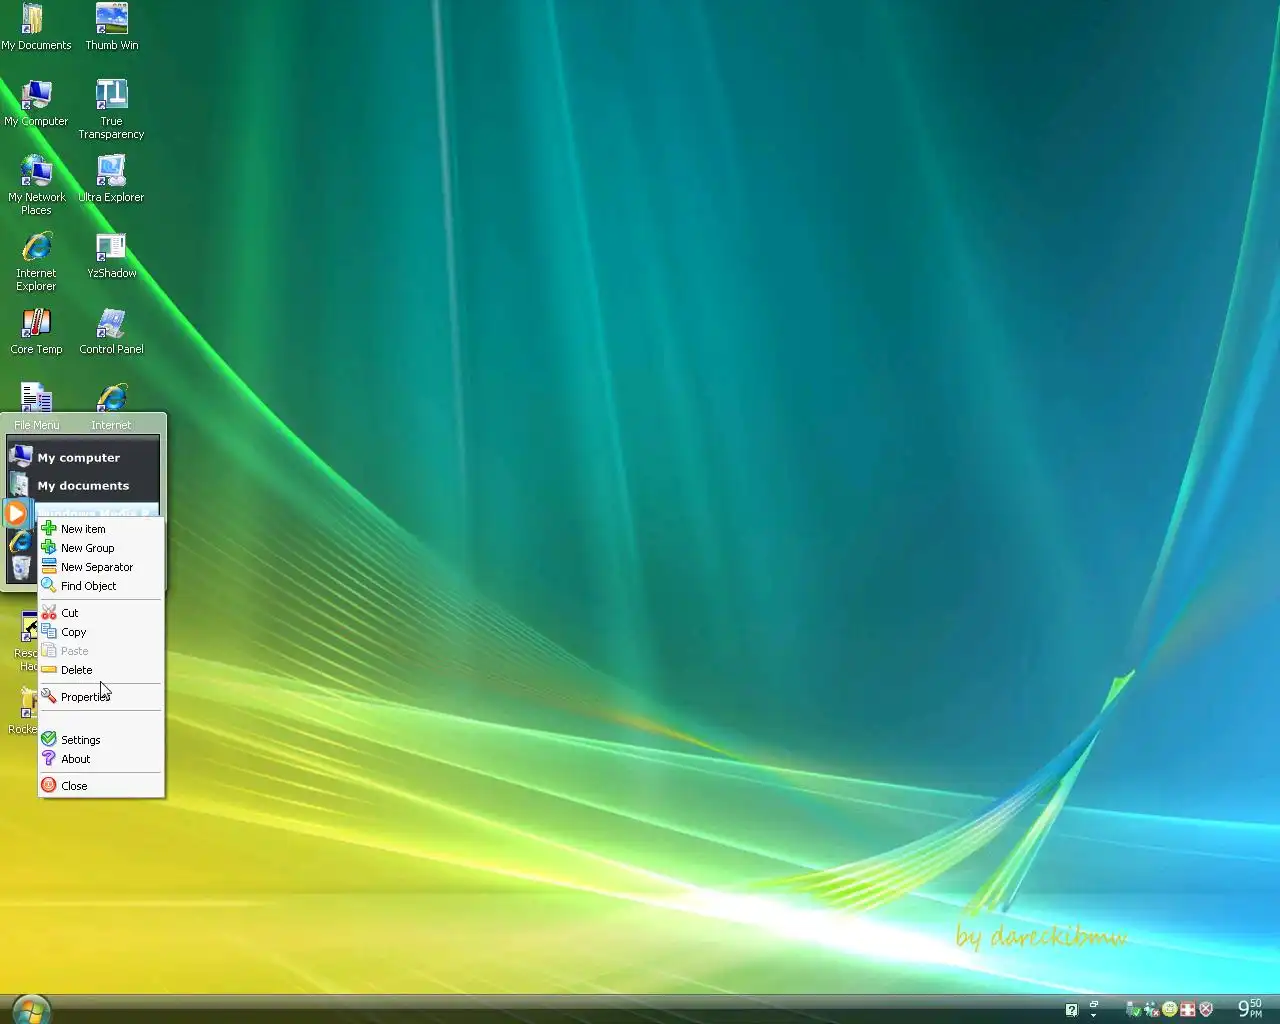Click the taskbar clock showing 9:50 PM
1280x1024 pixels.
(1250, 1008)
